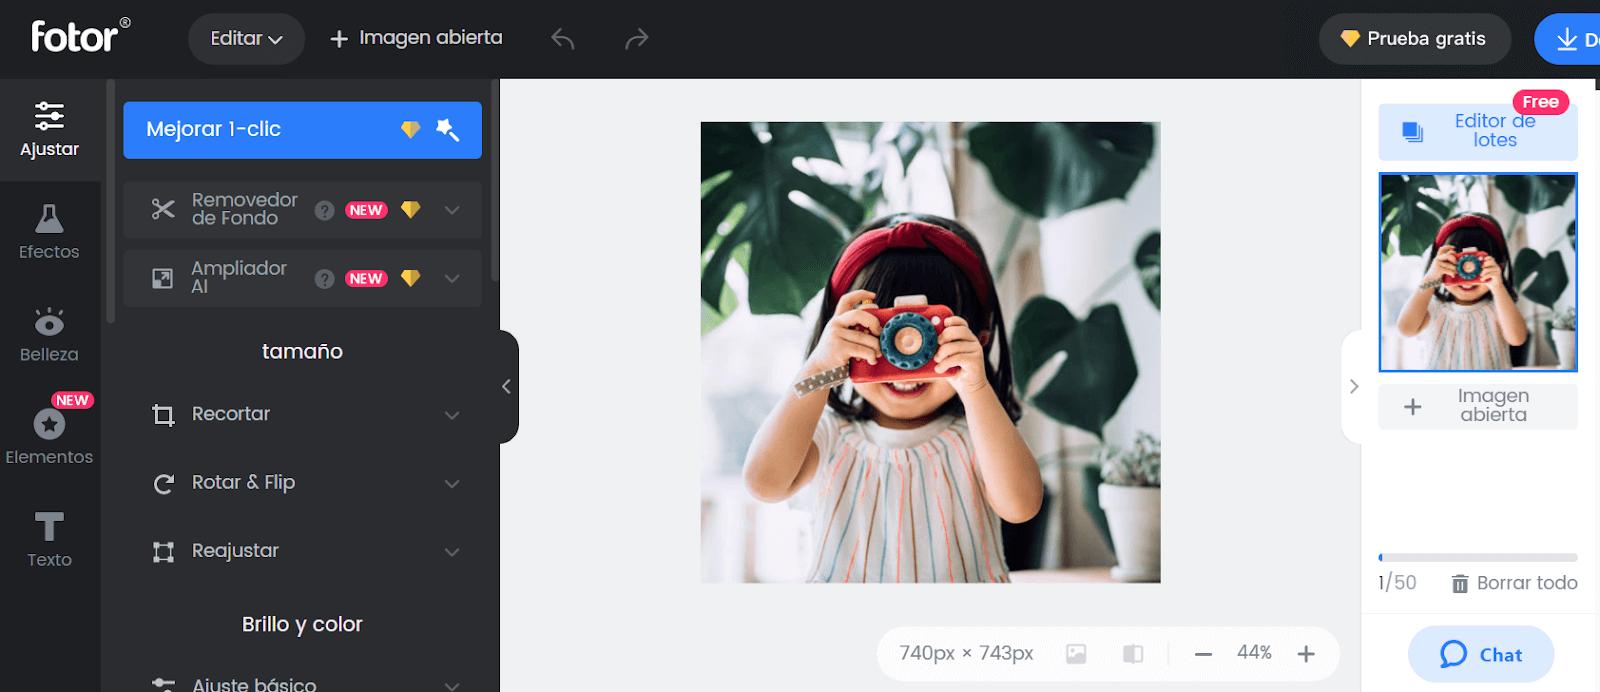Viewport: 1600px width, 692px height.
Task: Expand the Recortar section chevron
Action: 452,415
